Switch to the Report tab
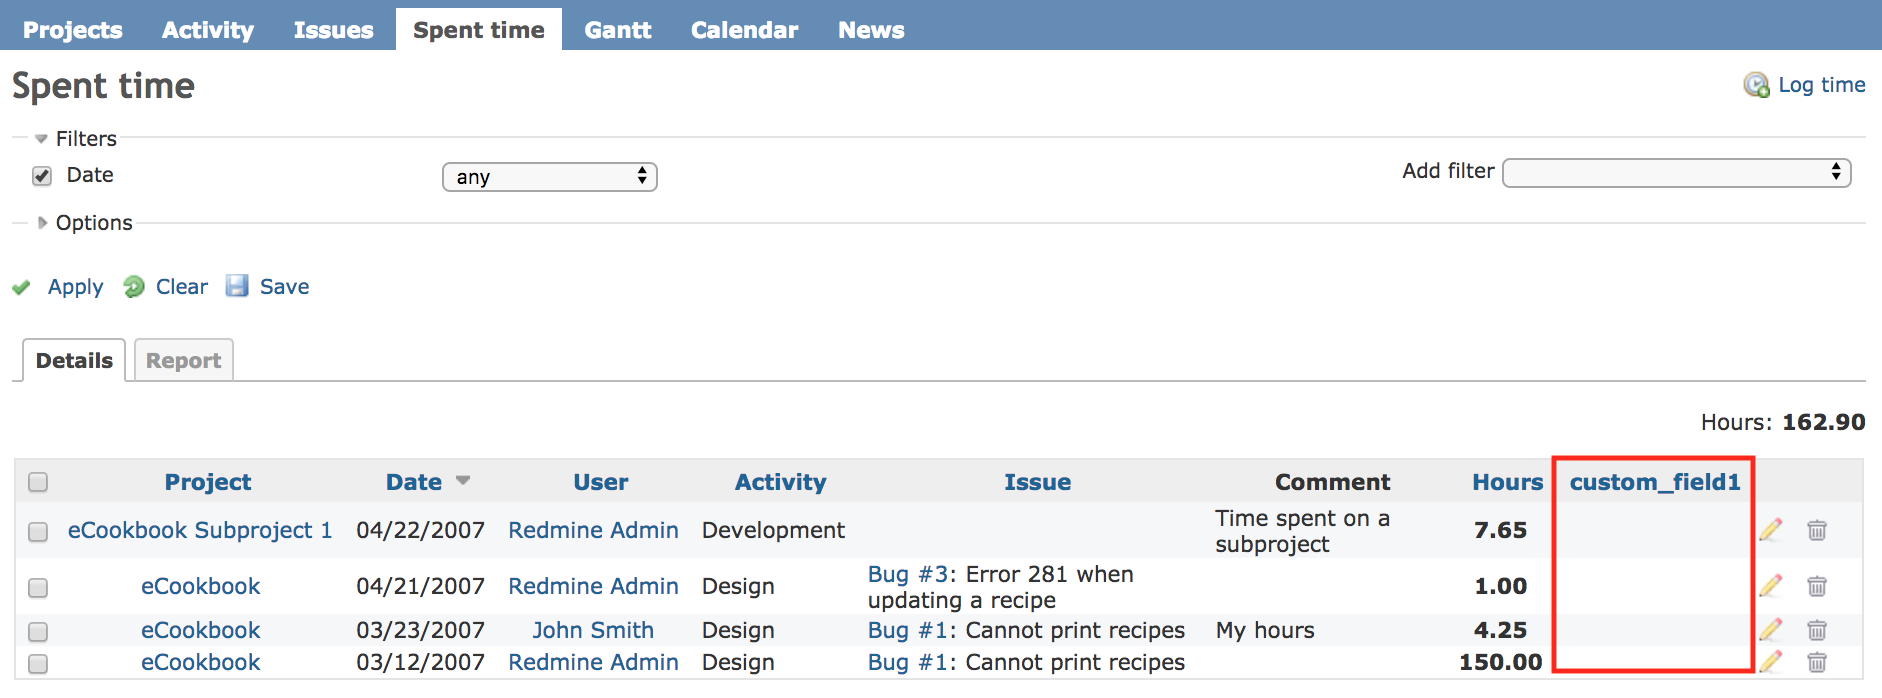The image size is (1882, 698). [x=183, y=361]
